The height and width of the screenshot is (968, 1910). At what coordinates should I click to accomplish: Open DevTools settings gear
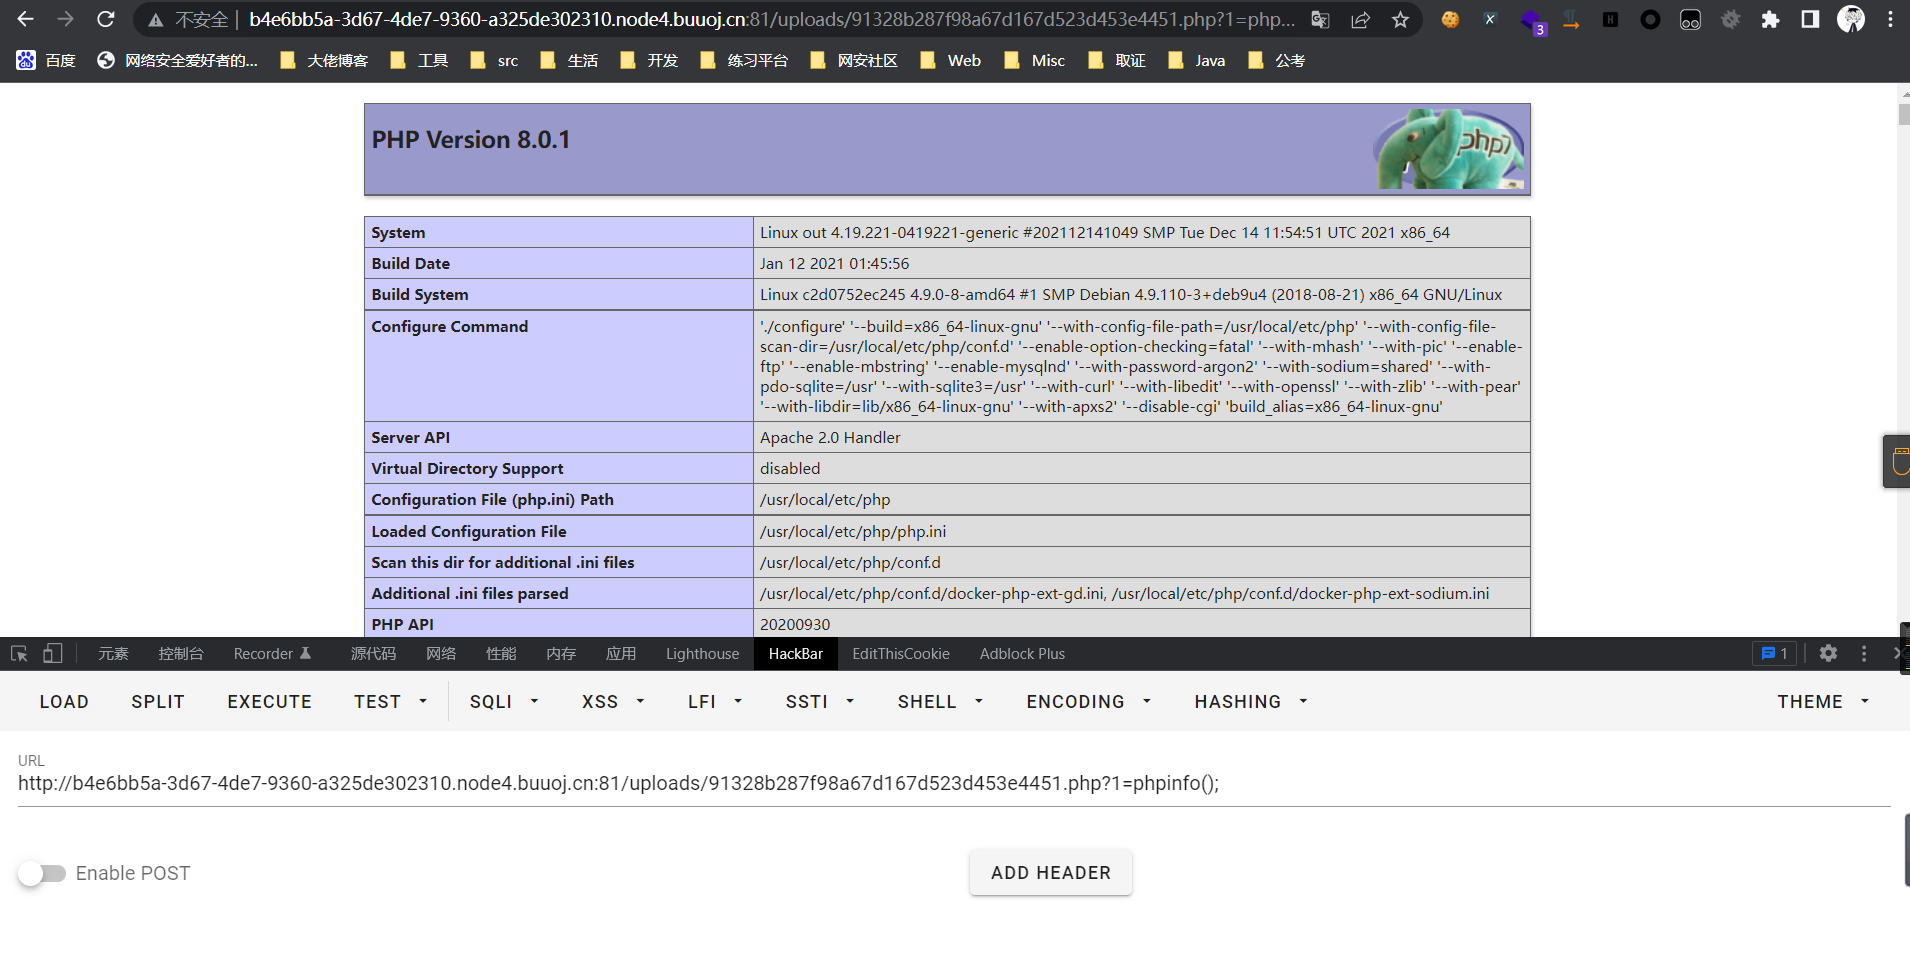tap(1828, 653)
